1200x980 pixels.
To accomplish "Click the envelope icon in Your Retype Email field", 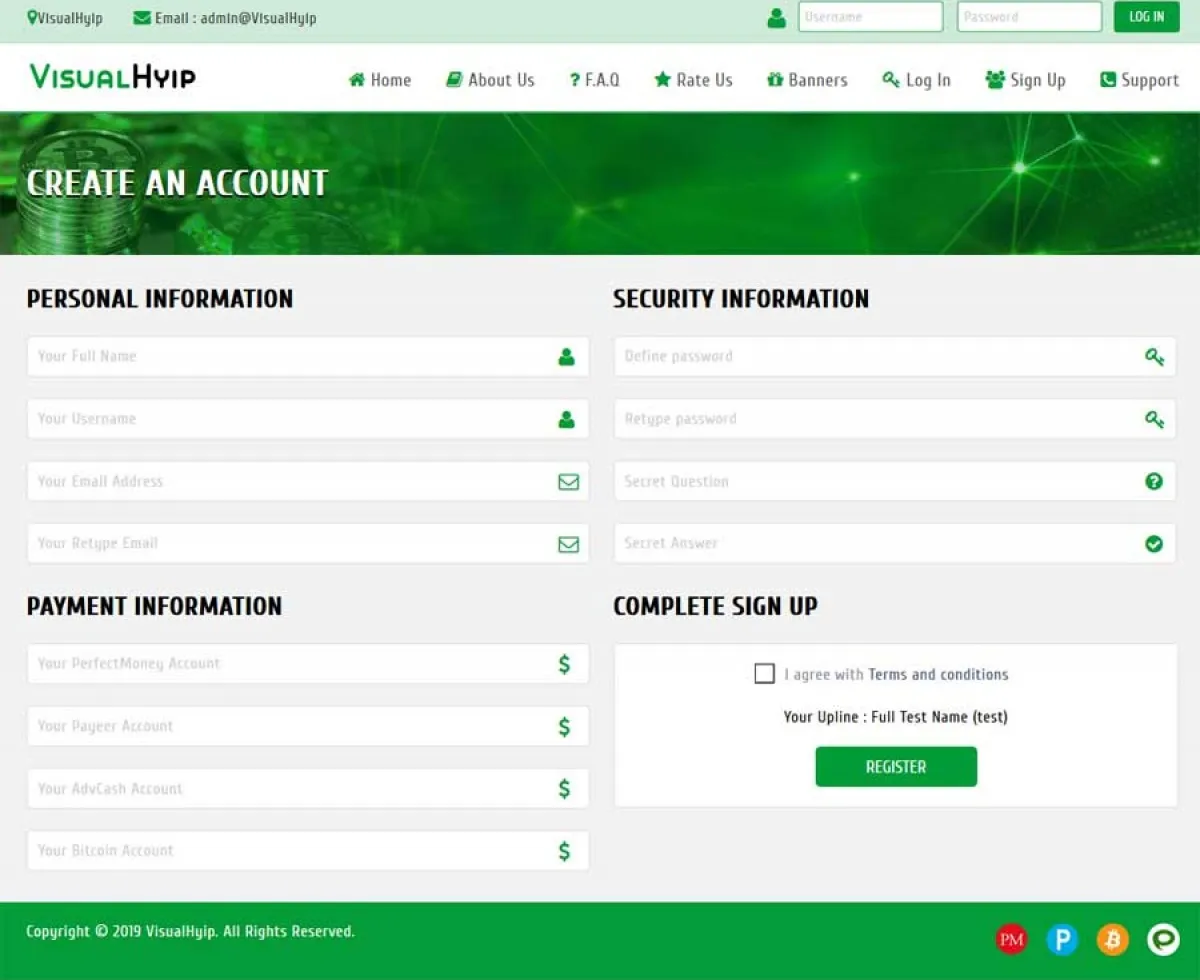I will coord(568,544).
